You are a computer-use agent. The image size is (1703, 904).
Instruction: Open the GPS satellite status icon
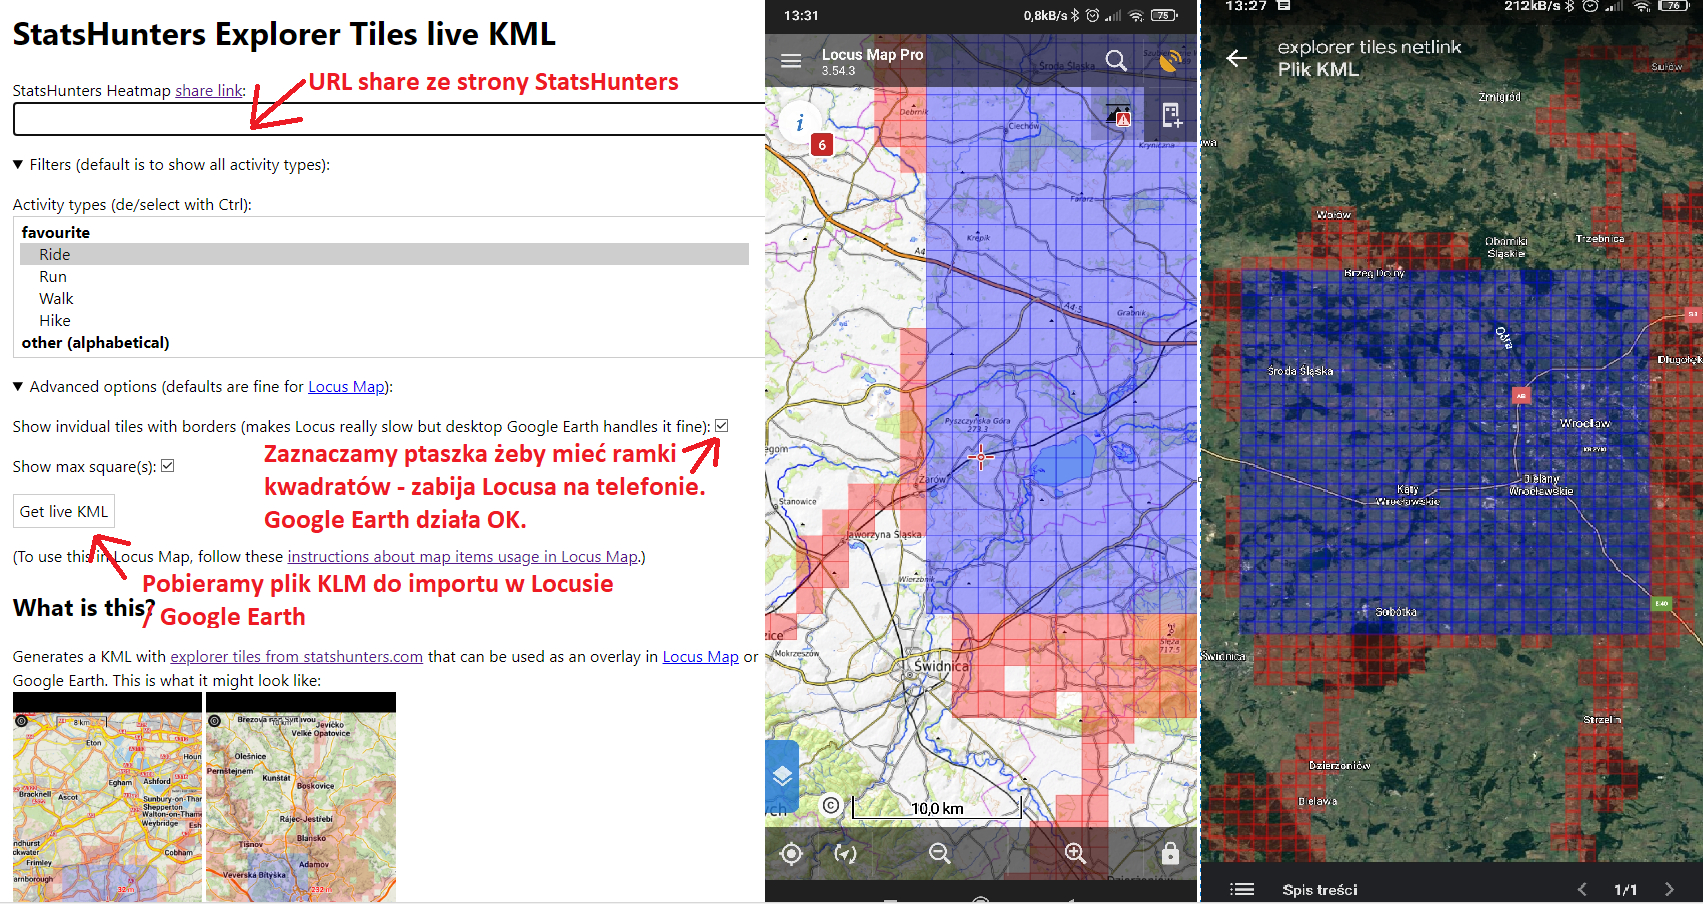tap(1169, 61)
